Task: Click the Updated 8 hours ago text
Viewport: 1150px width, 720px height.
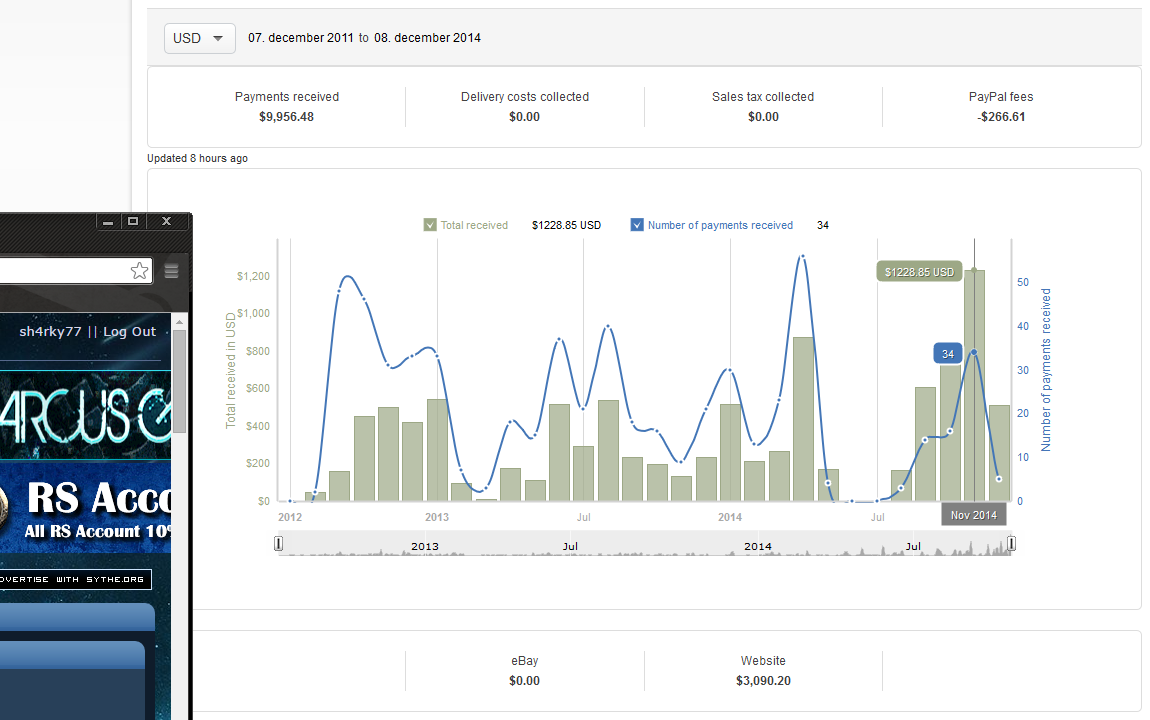Action: tap(197, 158)
